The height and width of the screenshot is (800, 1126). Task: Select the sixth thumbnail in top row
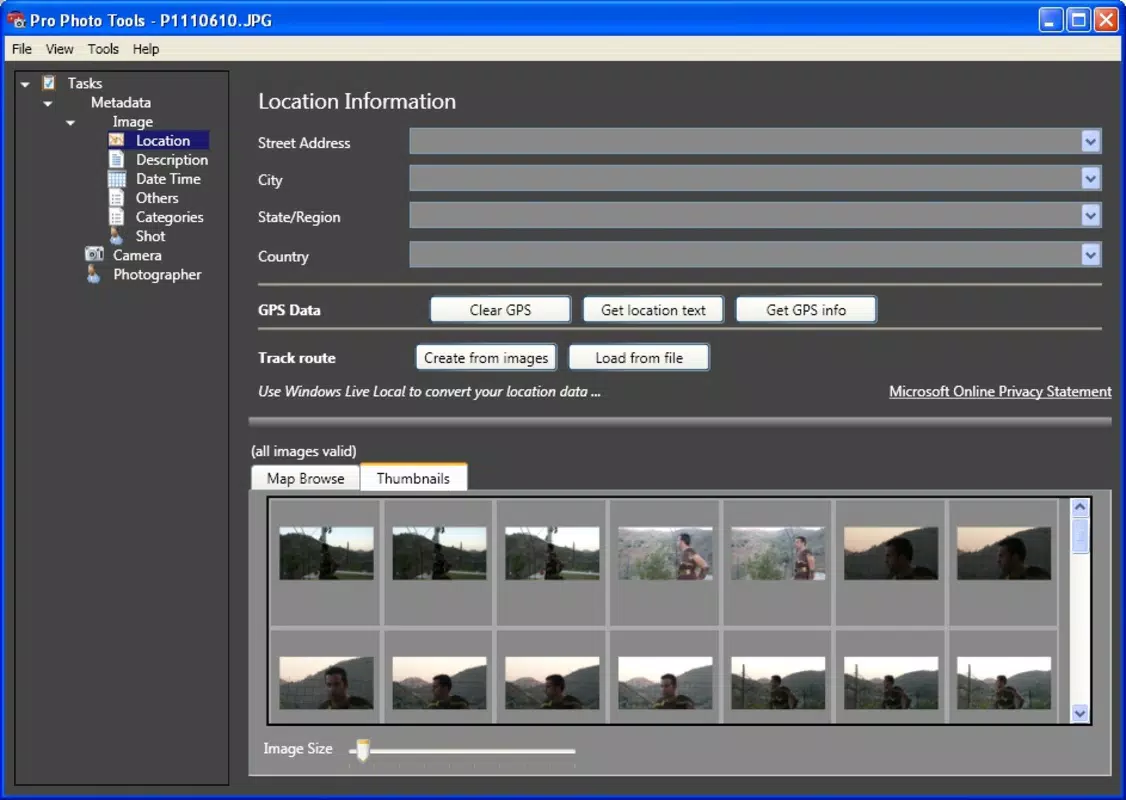(891, 553)
